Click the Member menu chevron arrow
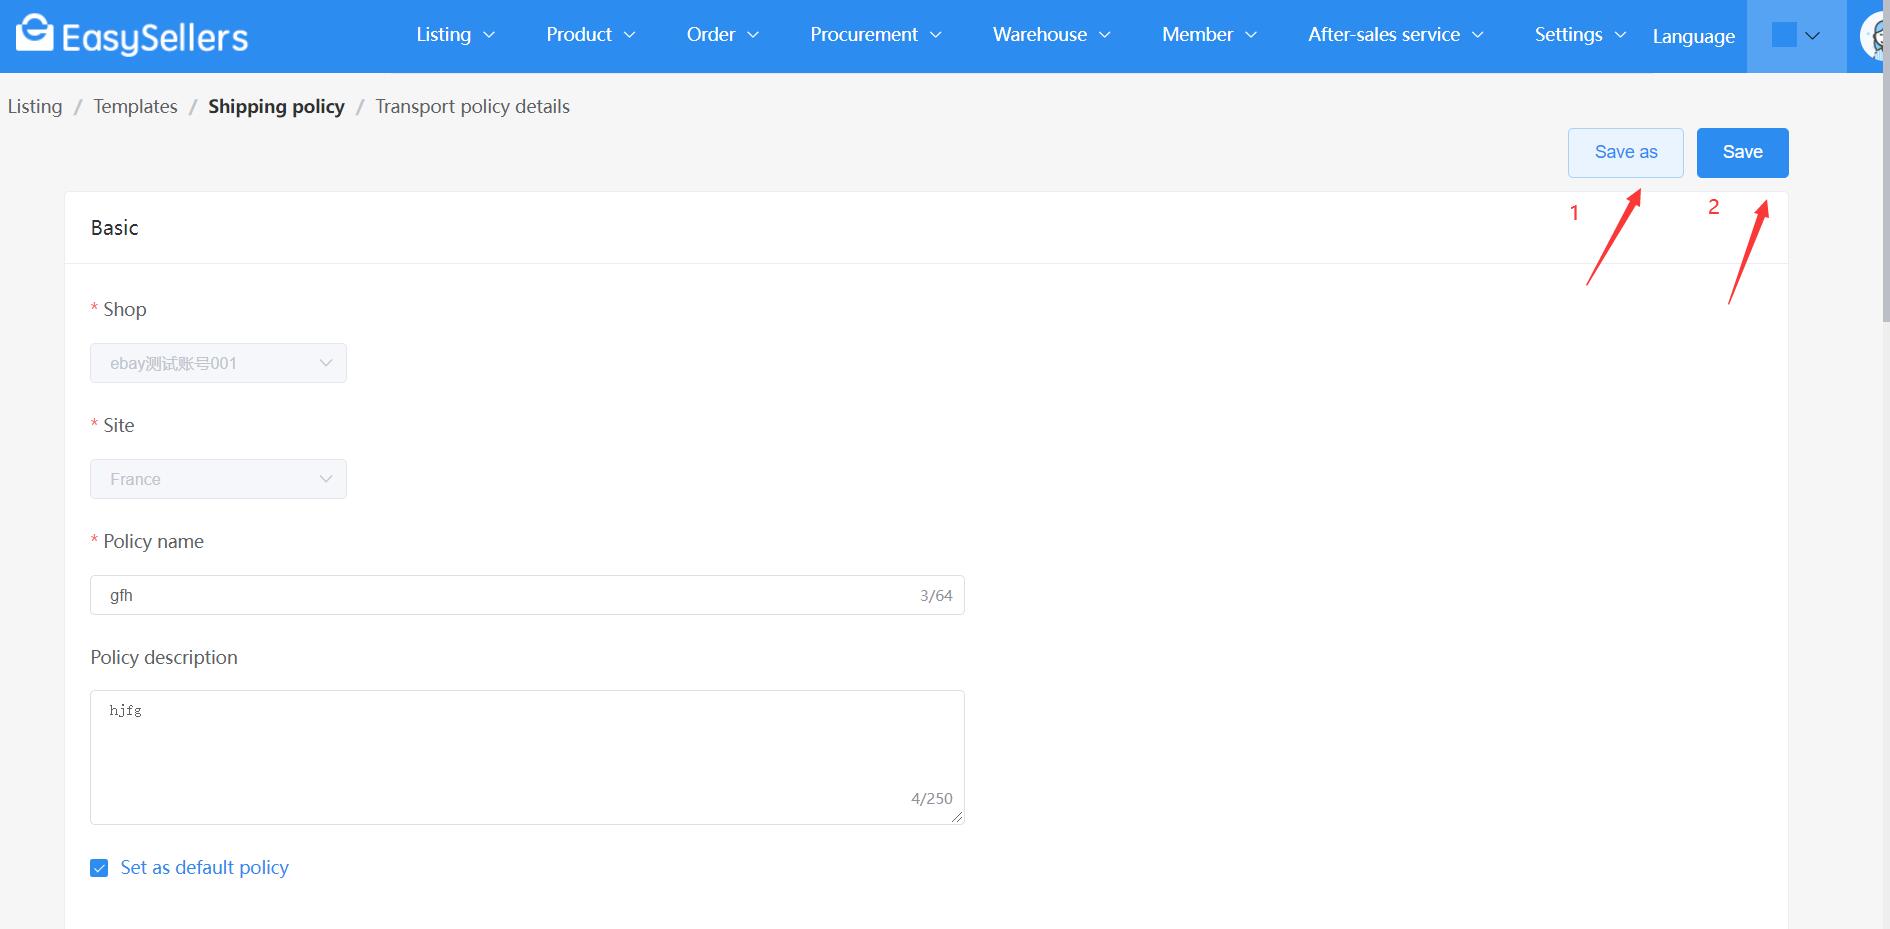The height and width of the screenshot is (929, 1890). click(x=1251, y=35)
